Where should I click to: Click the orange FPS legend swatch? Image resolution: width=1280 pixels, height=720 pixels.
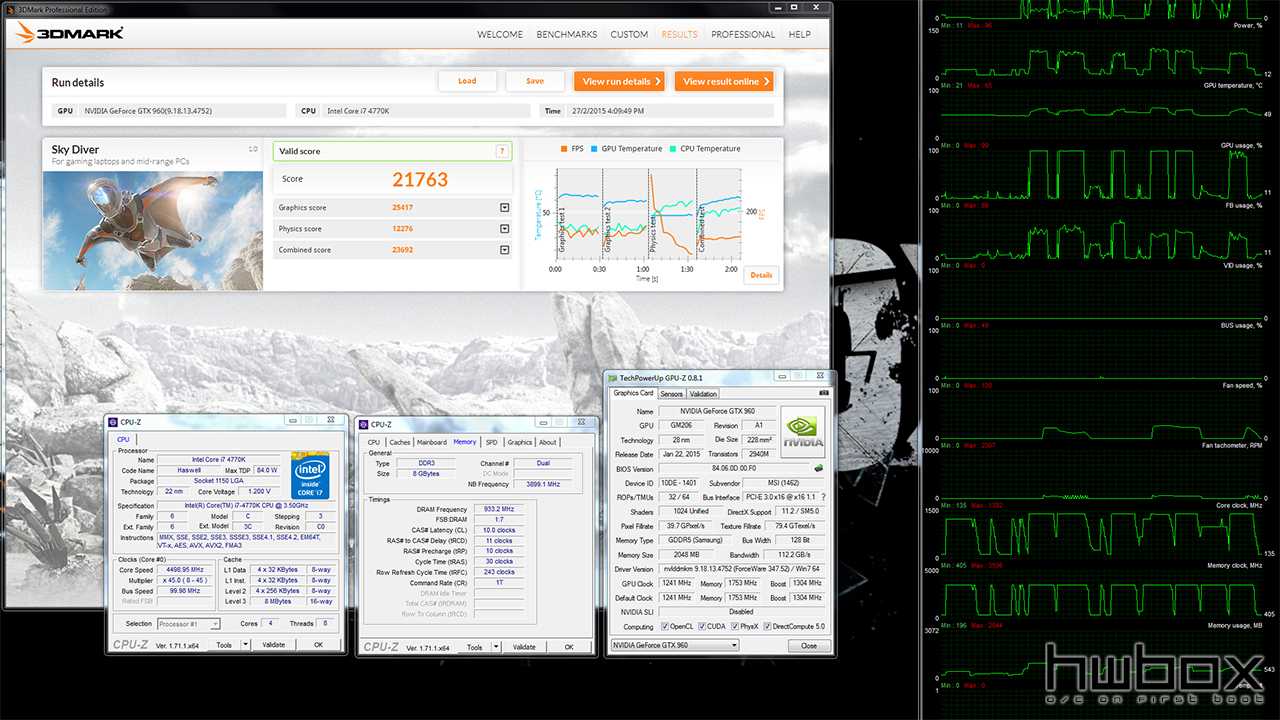click(564, 149)
